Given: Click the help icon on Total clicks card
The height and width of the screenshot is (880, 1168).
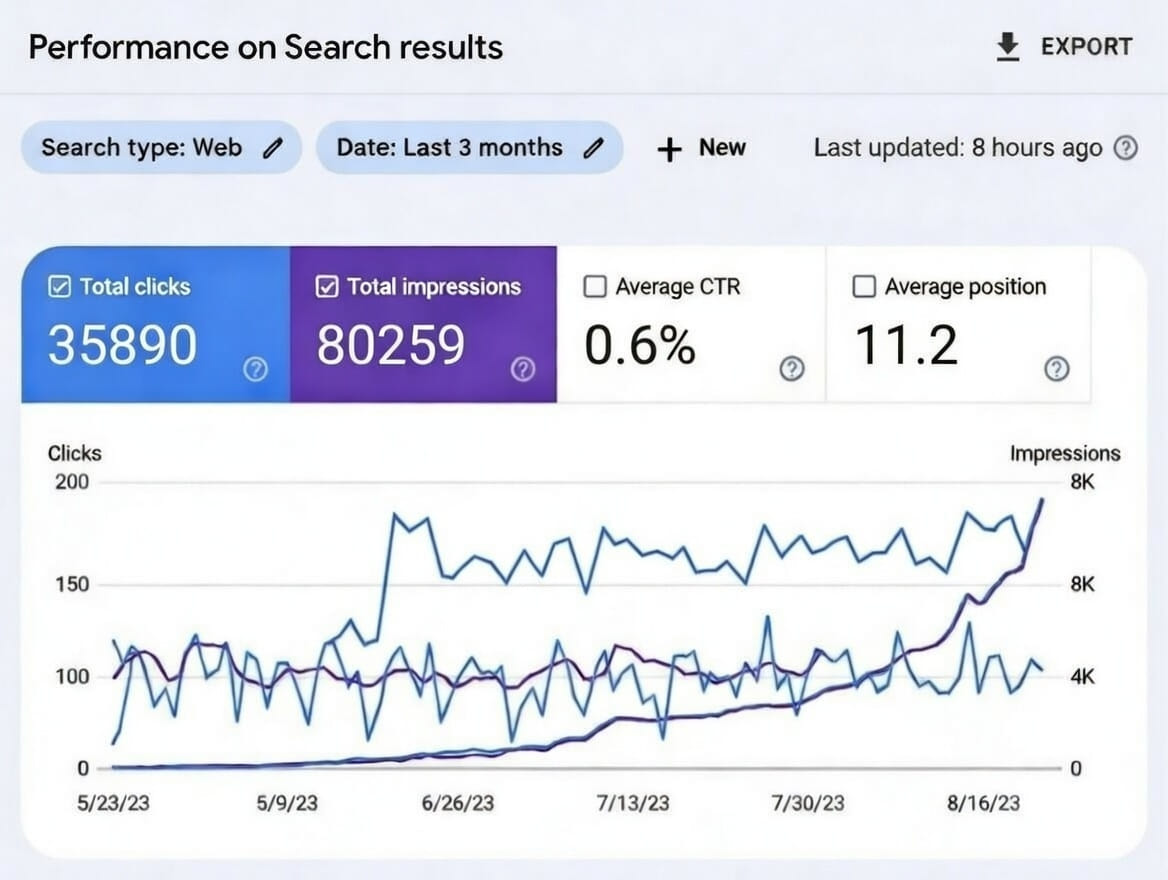Looking at the screenshot, I should (254, 369).
